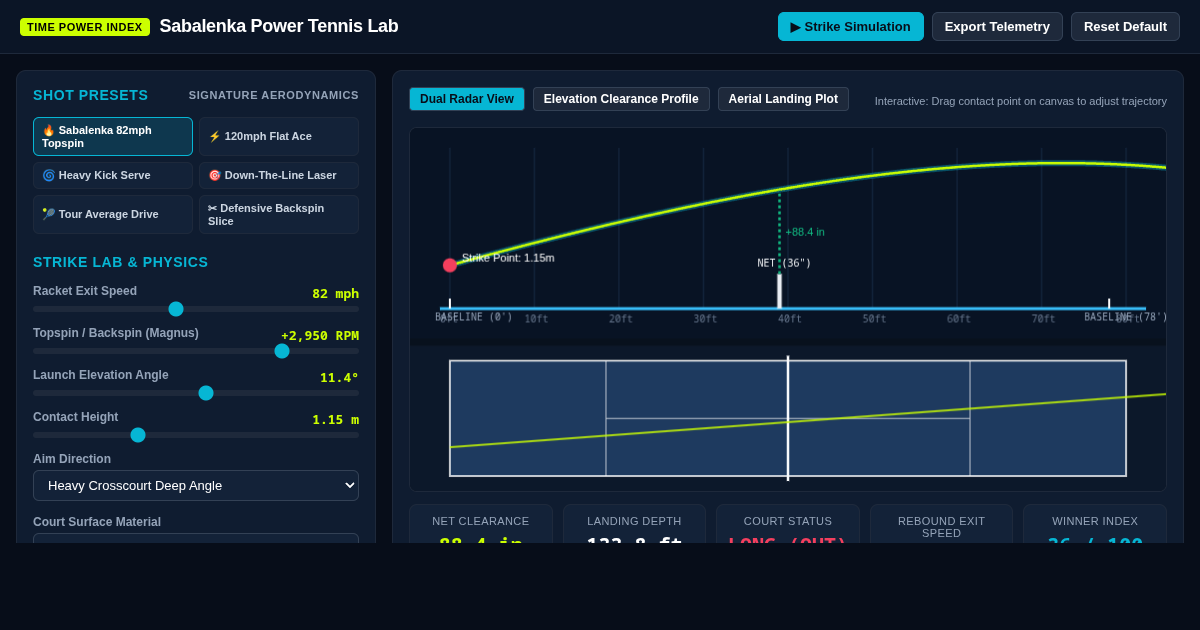
Task: Click the TIME POWER INDEX badge
Action: tap(85, 27)
